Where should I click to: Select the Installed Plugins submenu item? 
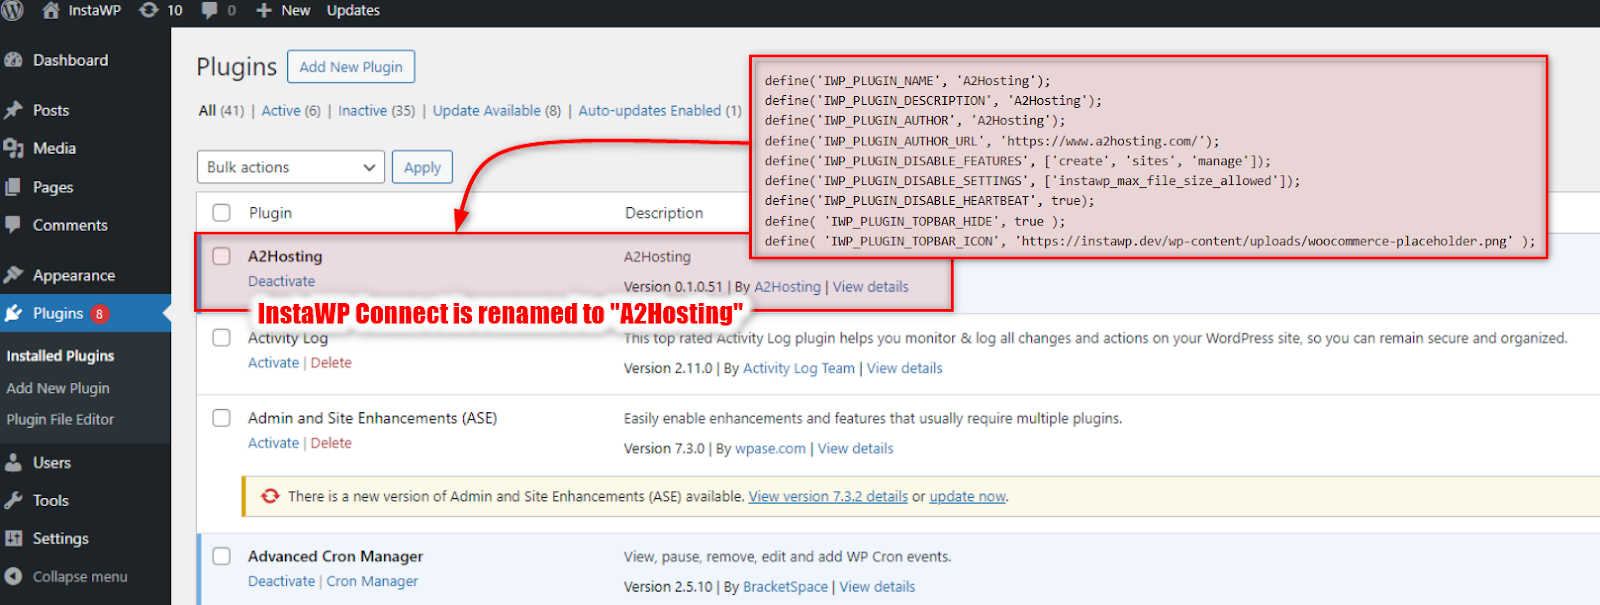[60, 356]
